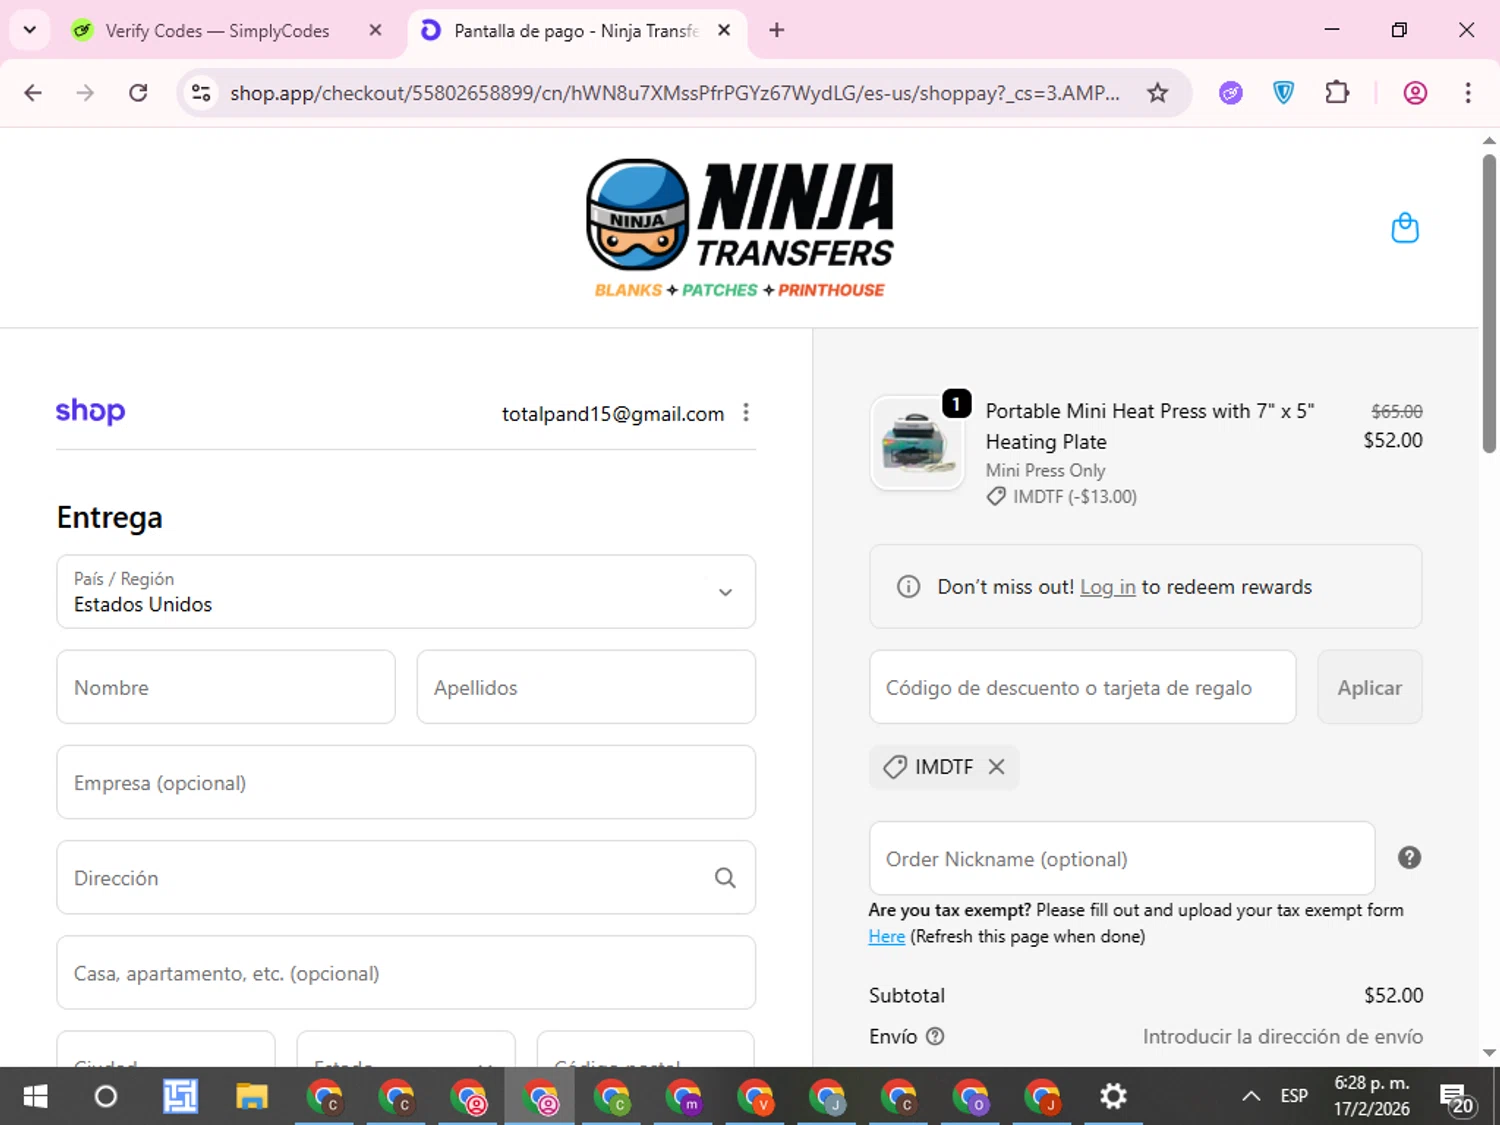The height and width of the screenshot is (1125, 1500).
Task: Click the rewards info icon
Action: (x=908, y=587)
